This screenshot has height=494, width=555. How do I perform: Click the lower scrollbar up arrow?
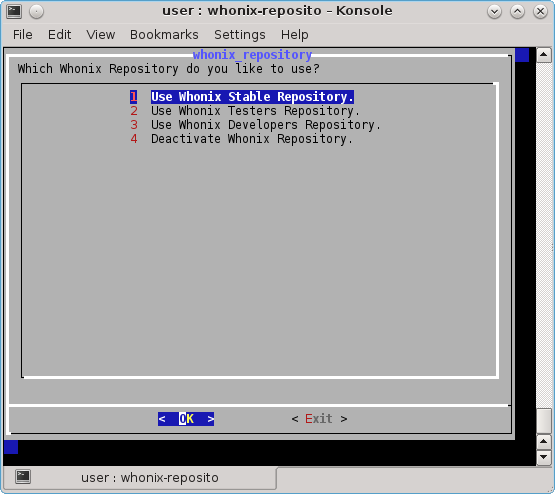pyautogui.click(x=544, y=442)
